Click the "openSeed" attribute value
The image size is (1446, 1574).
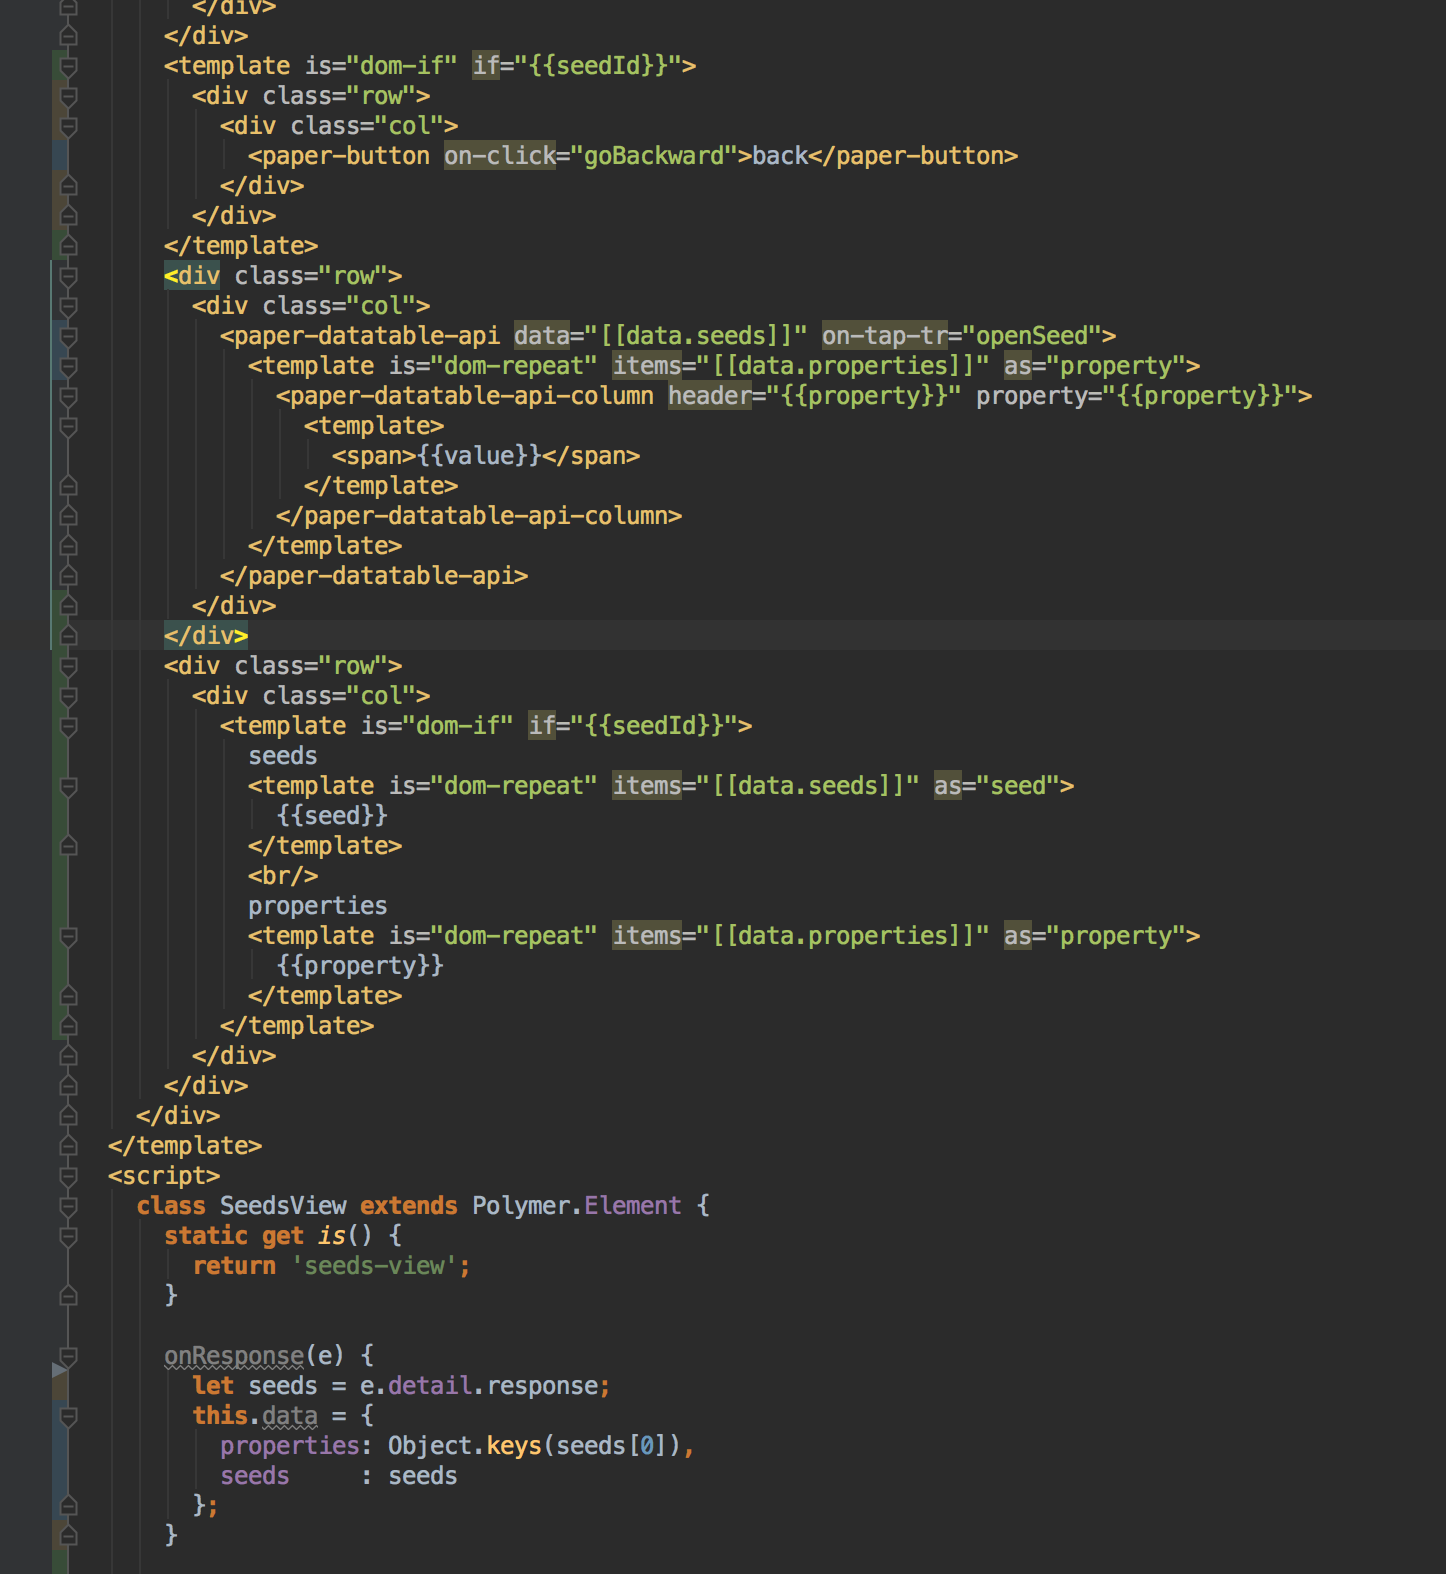1032,336
